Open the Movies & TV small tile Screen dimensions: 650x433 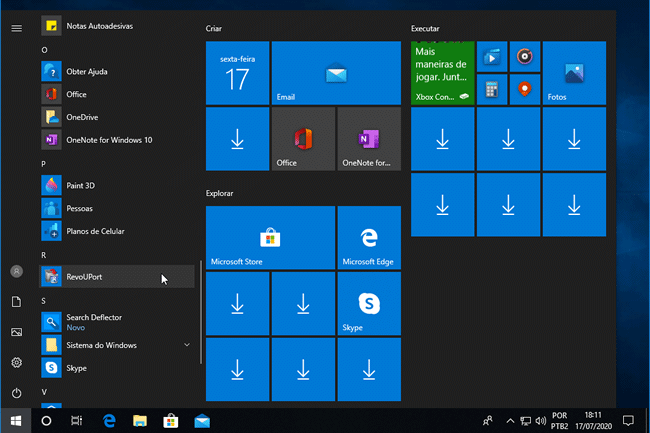coord(491,57)
